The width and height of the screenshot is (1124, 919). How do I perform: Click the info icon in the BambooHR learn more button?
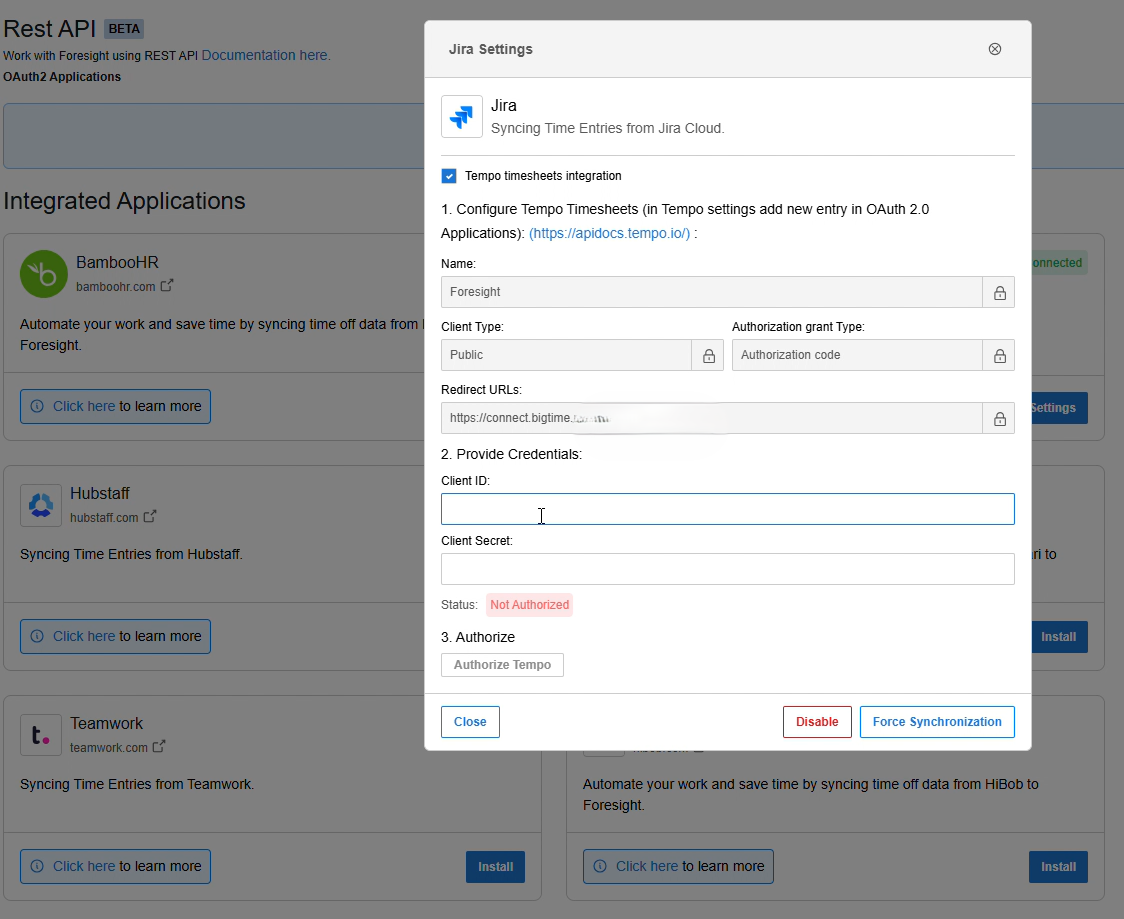[37, 406]
